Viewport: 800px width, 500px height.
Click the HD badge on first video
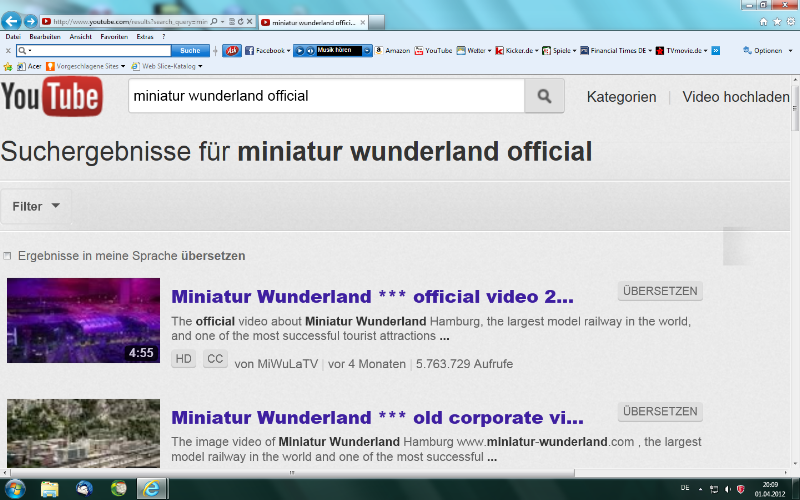[x=184, y=360]
